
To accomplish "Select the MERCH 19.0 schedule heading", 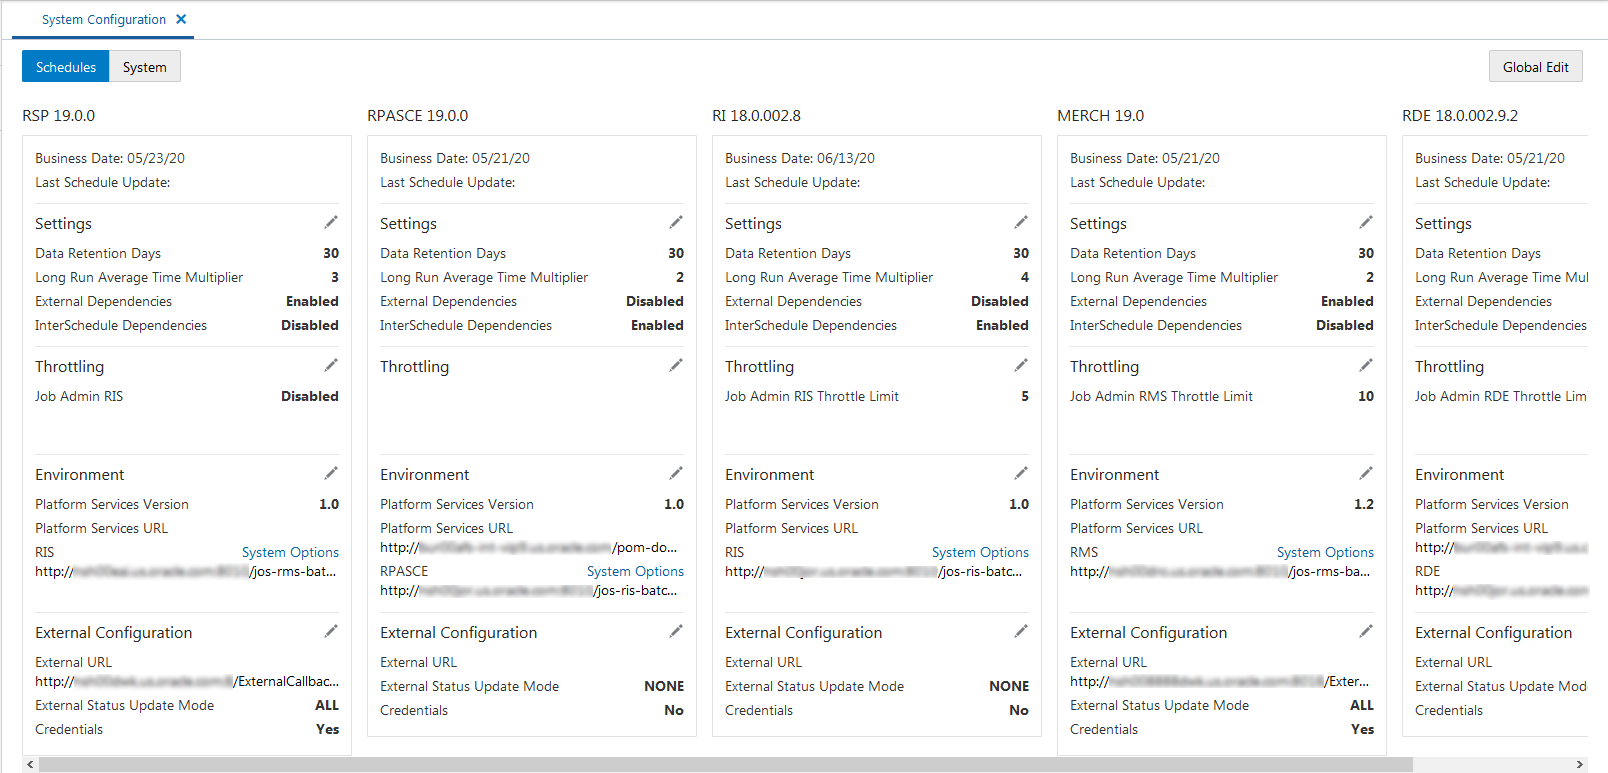I will coord(1101,115).
